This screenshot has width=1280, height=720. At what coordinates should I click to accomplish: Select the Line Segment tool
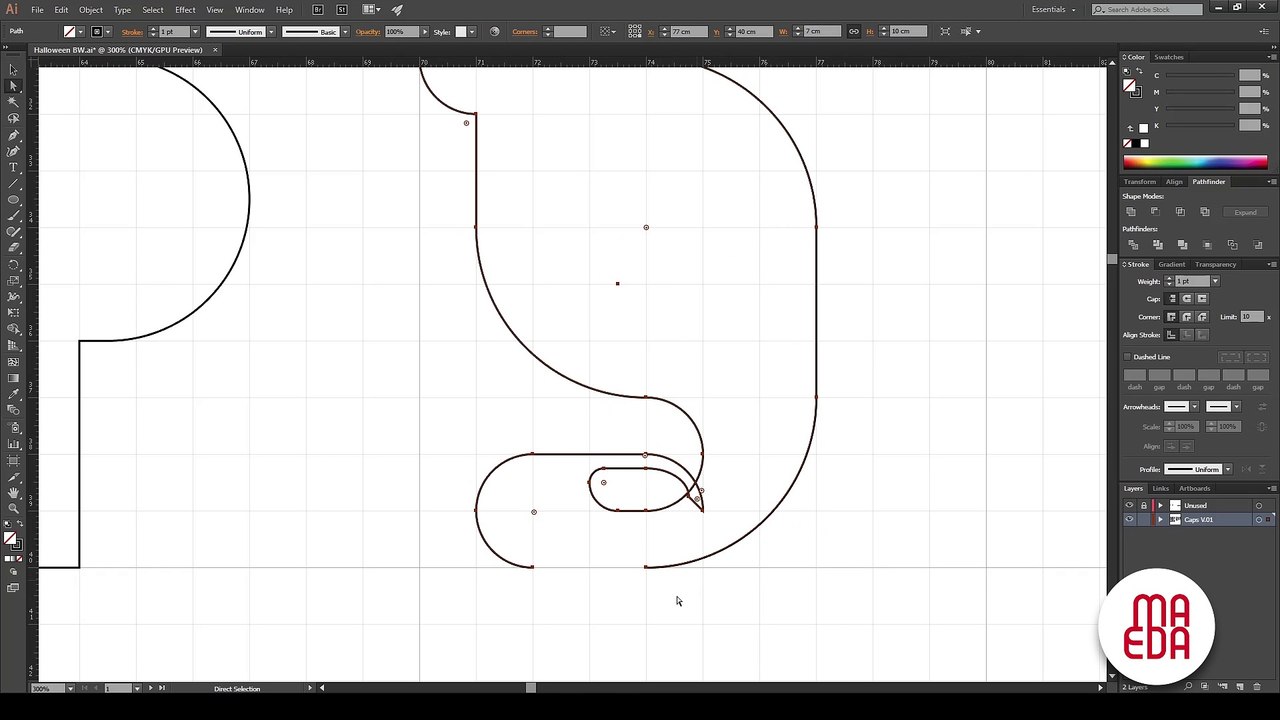13,183
